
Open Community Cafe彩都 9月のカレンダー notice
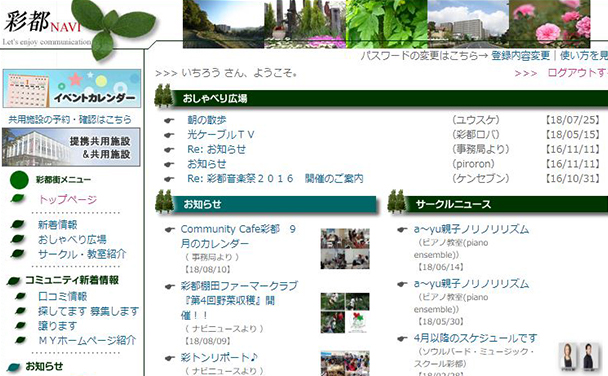(238, 236)
